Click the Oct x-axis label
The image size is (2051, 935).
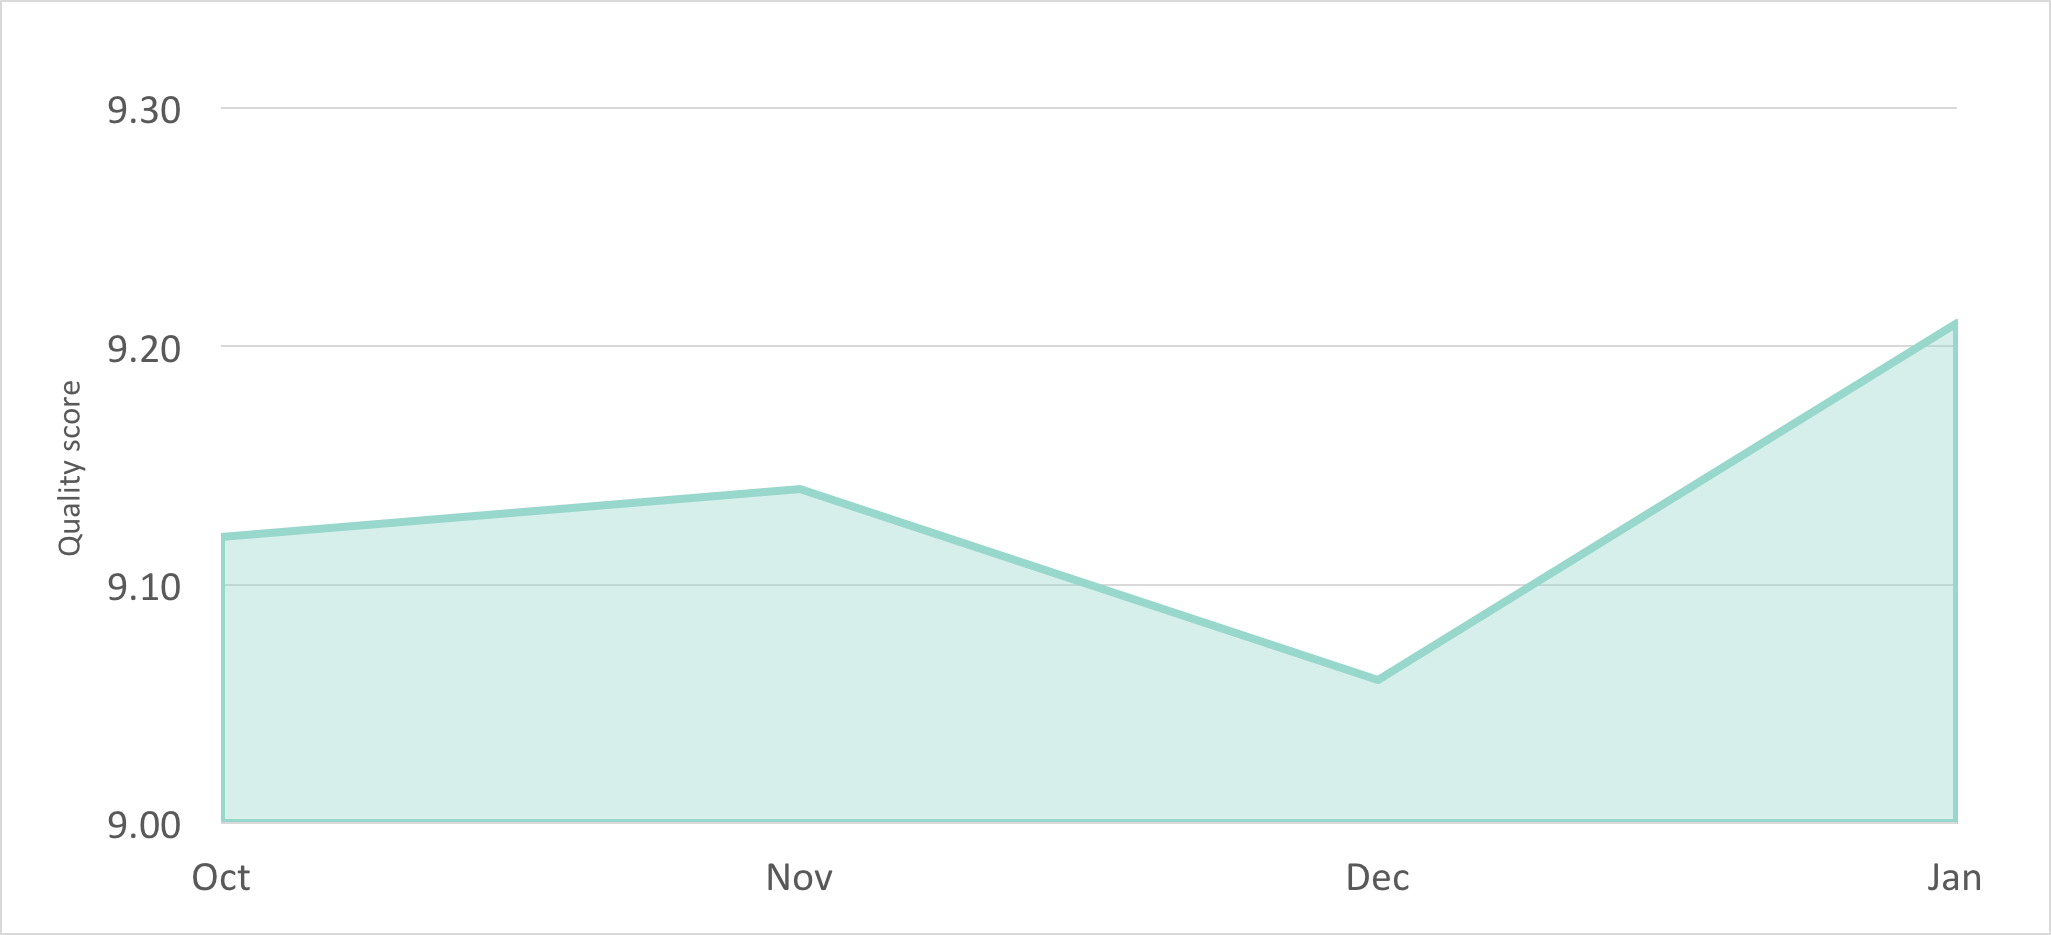(x=221, y=878)
